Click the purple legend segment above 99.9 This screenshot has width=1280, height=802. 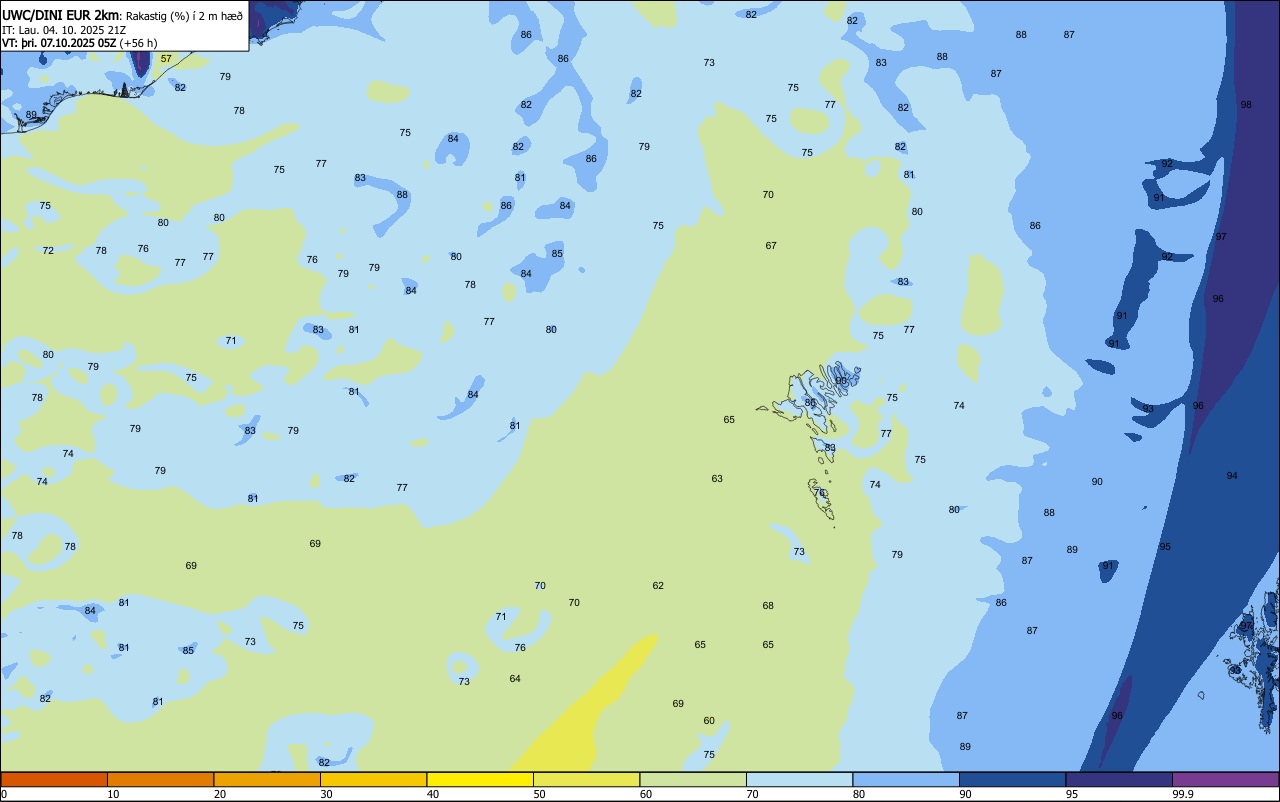(x=1225, y=779)
